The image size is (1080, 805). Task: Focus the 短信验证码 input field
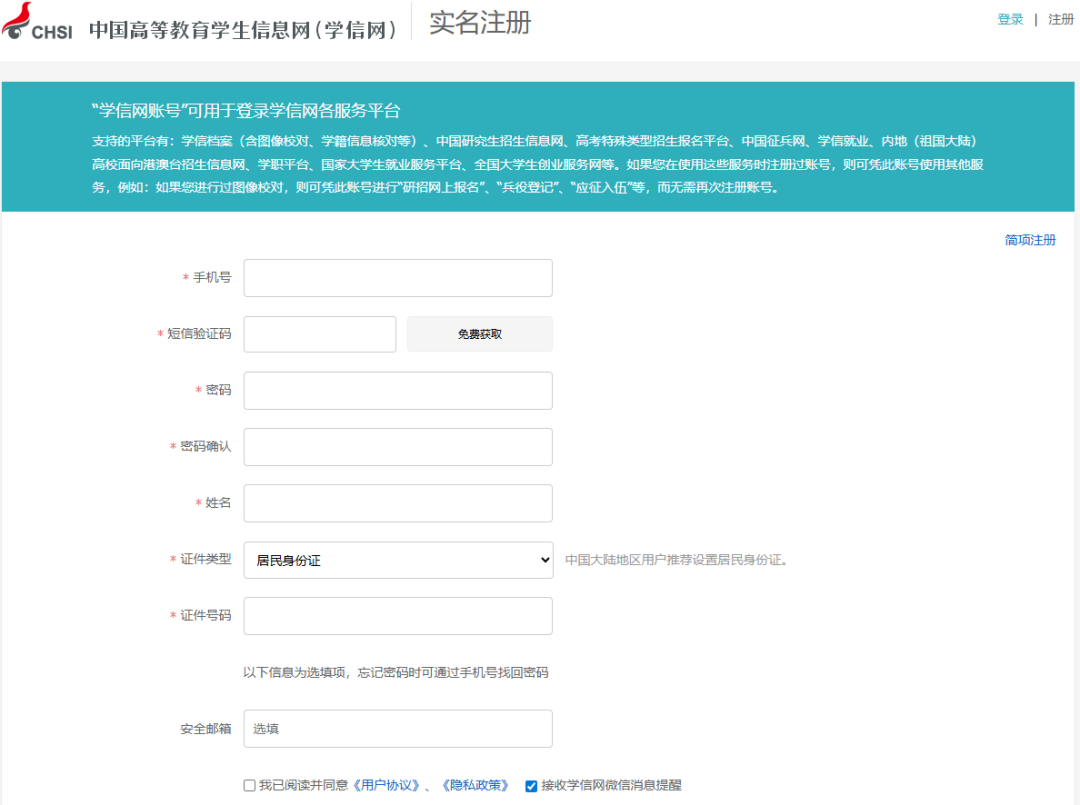[320, 334]
